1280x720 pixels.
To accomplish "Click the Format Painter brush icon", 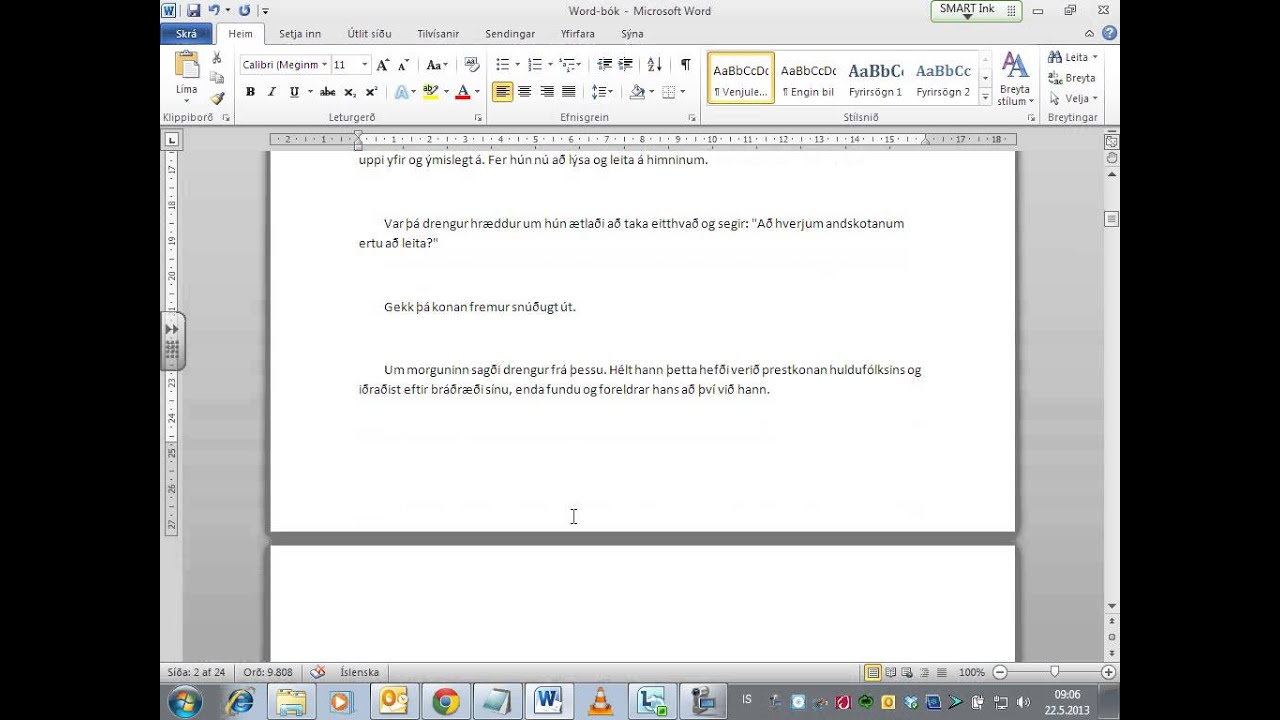I will [x=217, y=98].
